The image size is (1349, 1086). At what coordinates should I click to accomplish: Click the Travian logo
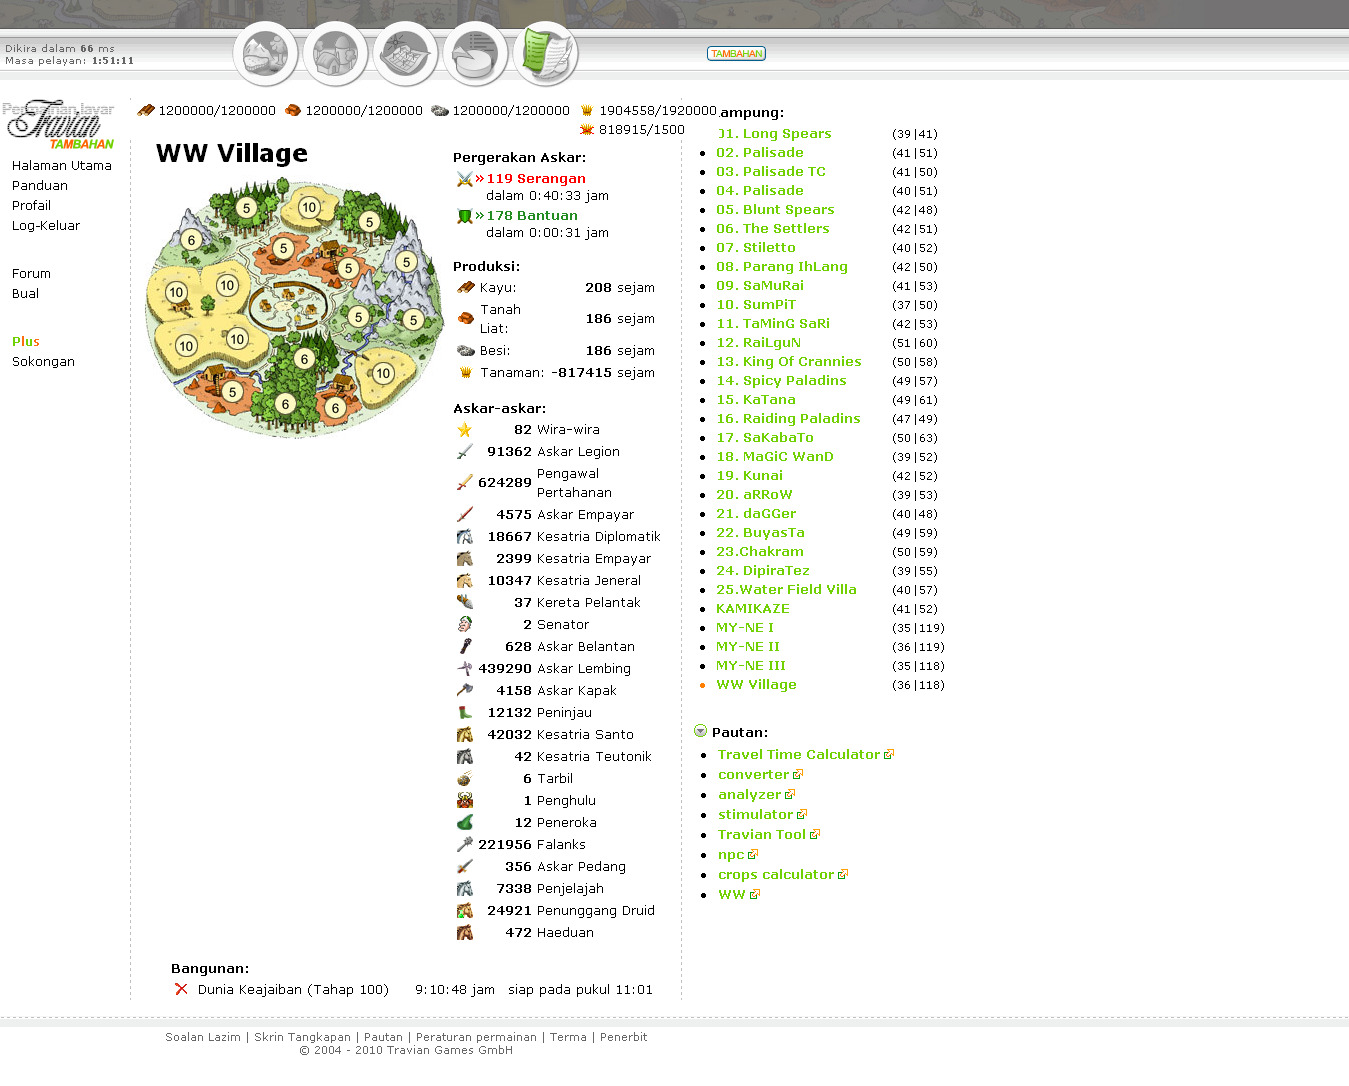click(x=58, y=123)
